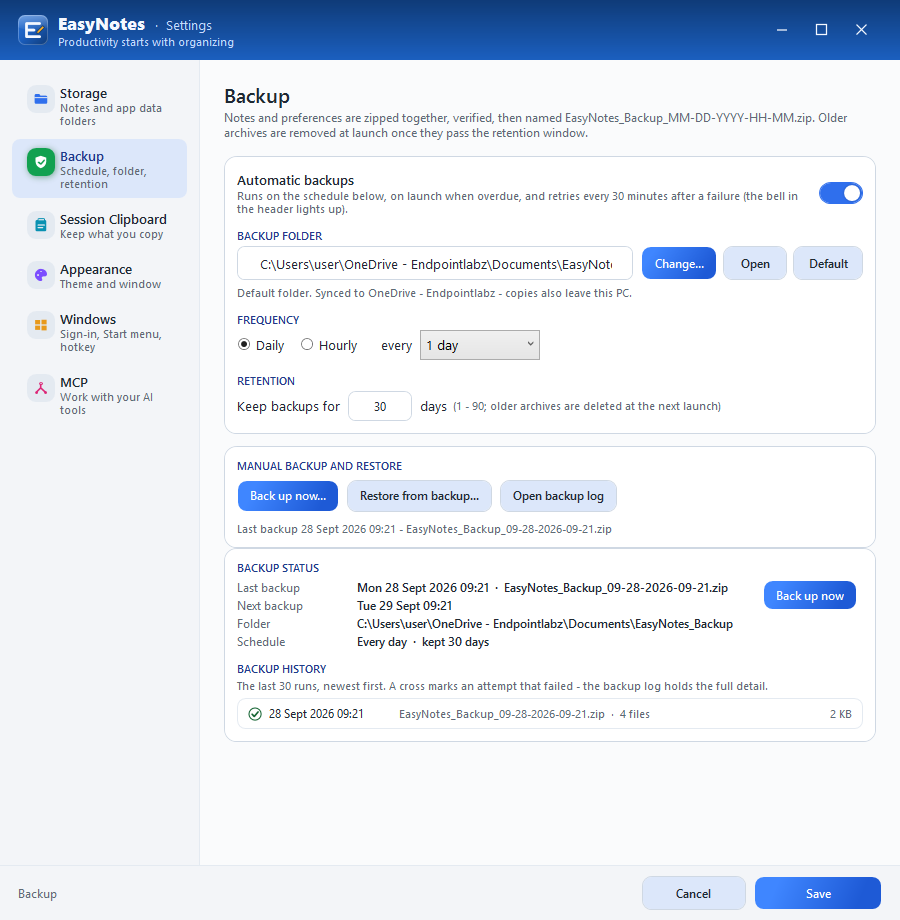Select the green shield Backup icon

coord(40,162)
